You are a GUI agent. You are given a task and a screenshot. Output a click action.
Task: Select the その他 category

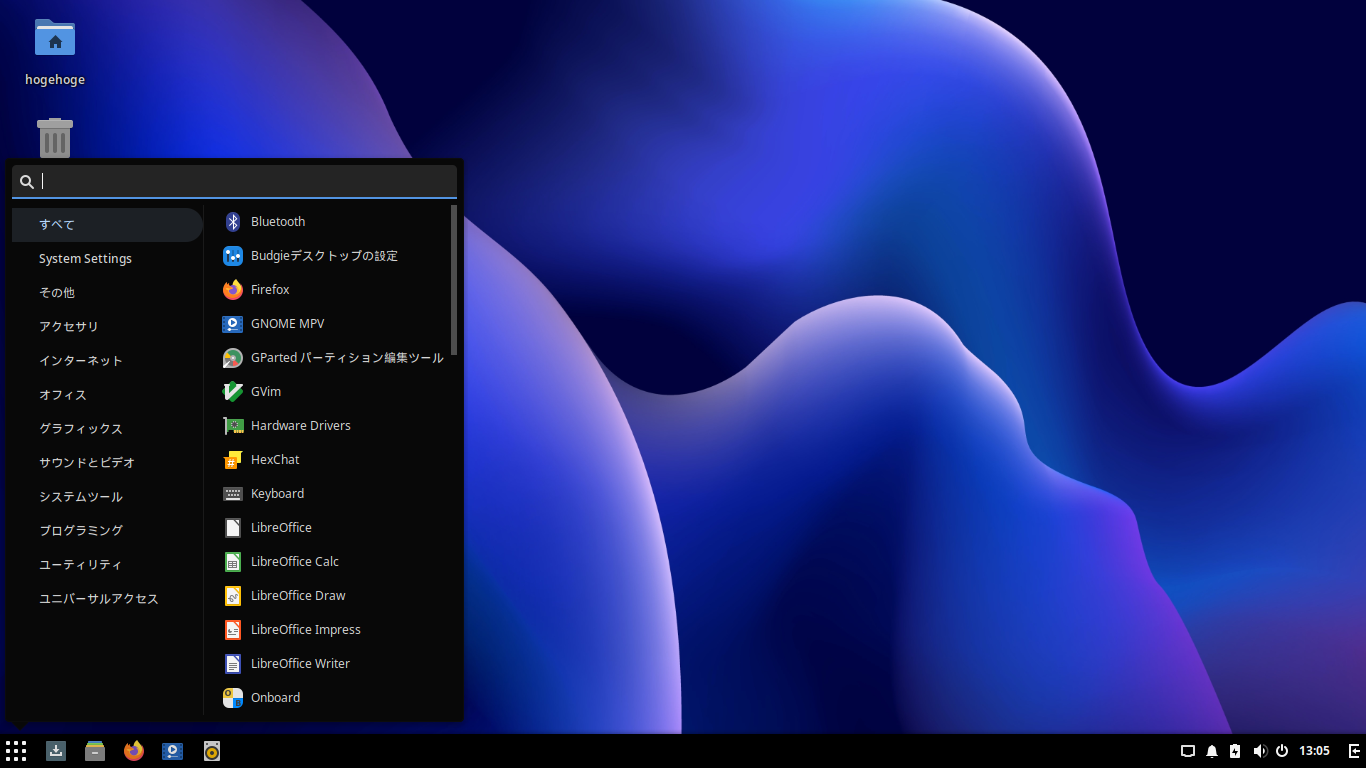pyautogui.click(x=107, y=293)
